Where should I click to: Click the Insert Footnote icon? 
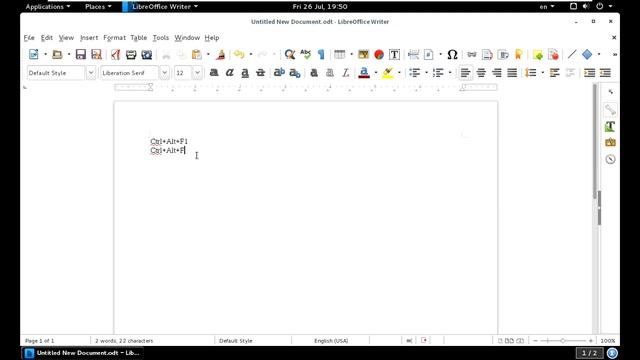coord(487,54)
